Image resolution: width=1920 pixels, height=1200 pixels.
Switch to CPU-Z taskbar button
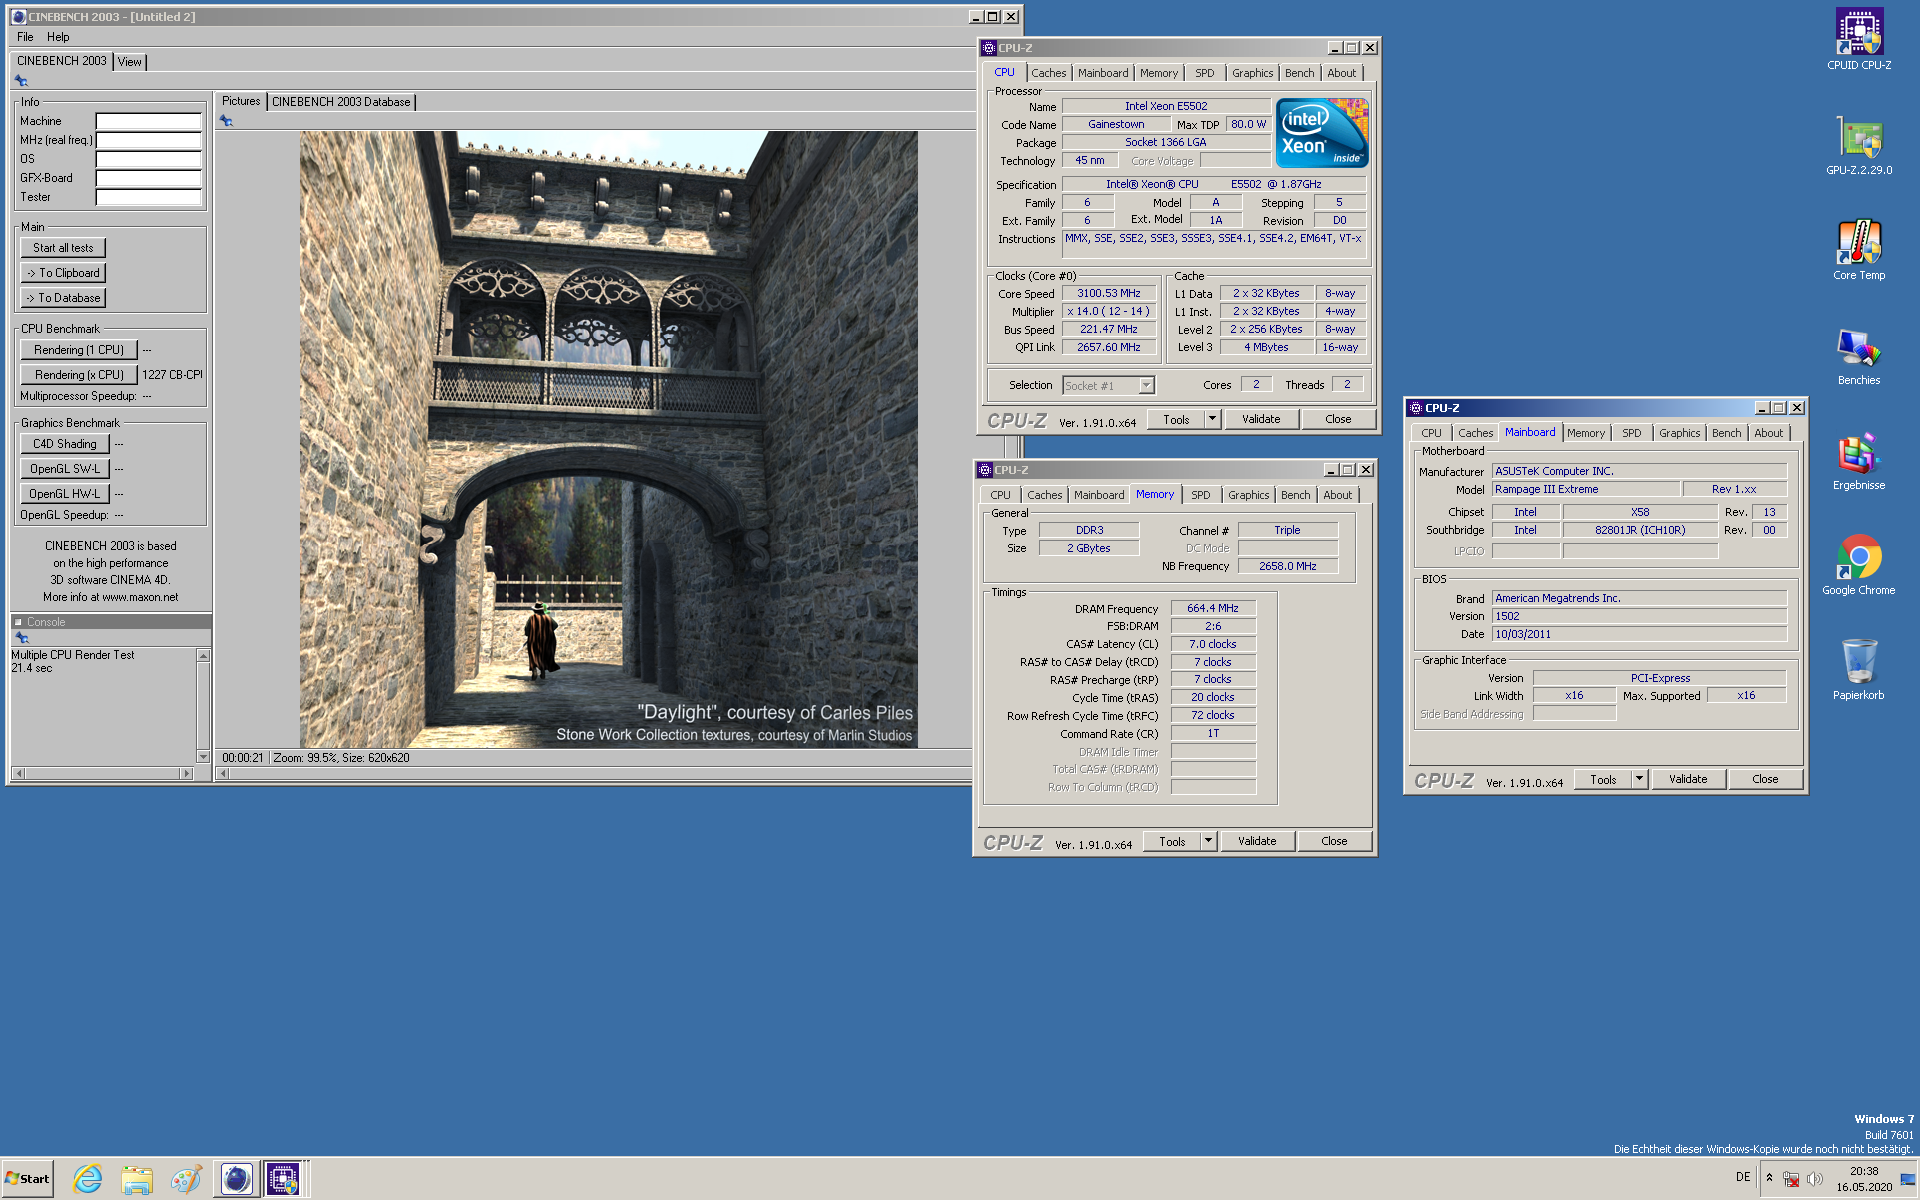click(283, 1180)
